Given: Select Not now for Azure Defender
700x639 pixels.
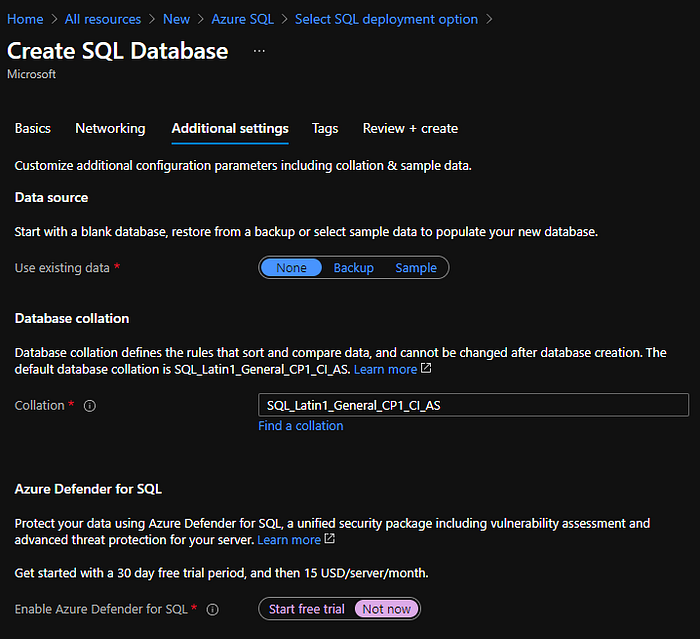Looking at the screenshot, I should pyautogui.click(x=387, y=609).
